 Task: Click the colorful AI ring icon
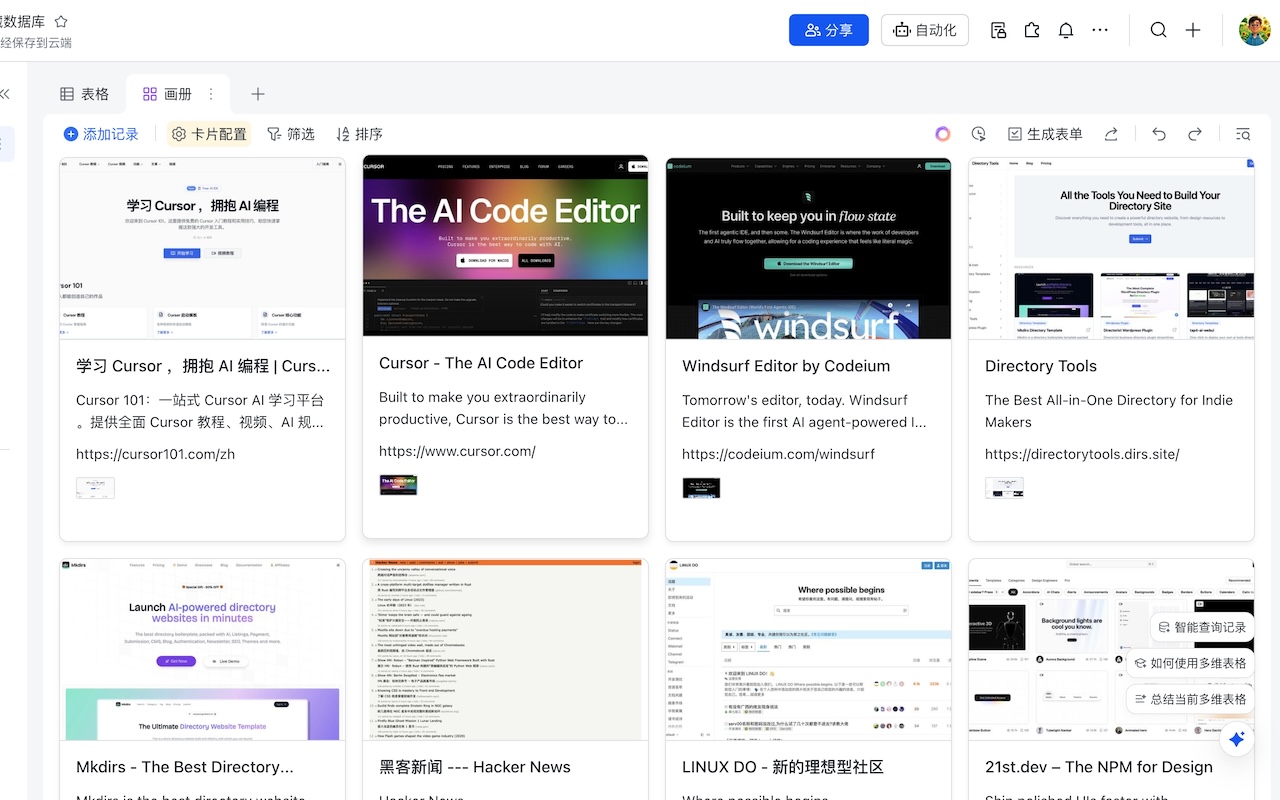[943, 134]
